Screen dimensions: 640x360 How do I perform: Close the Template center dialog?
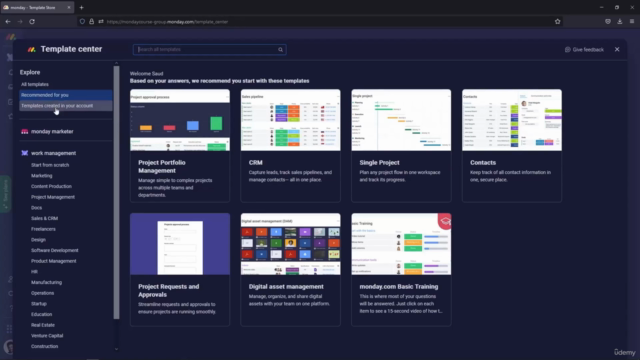pyautogui.click(x=617, y=49)
